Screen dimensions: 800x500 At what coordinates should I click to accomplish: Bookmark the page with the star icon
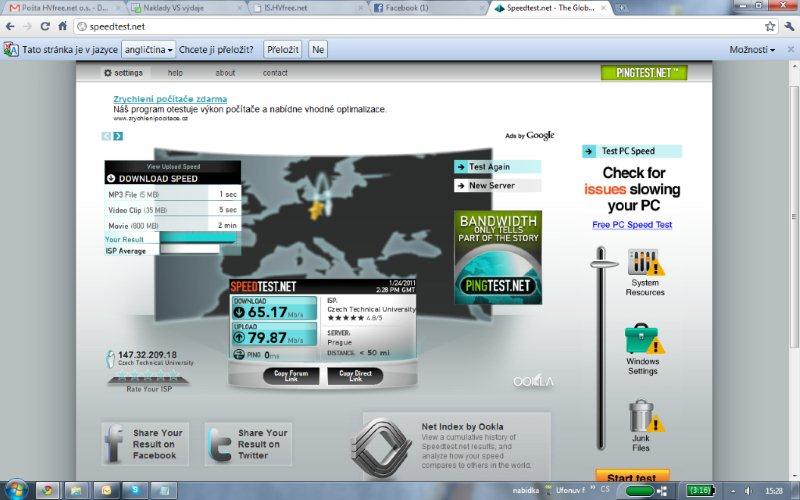770,27
